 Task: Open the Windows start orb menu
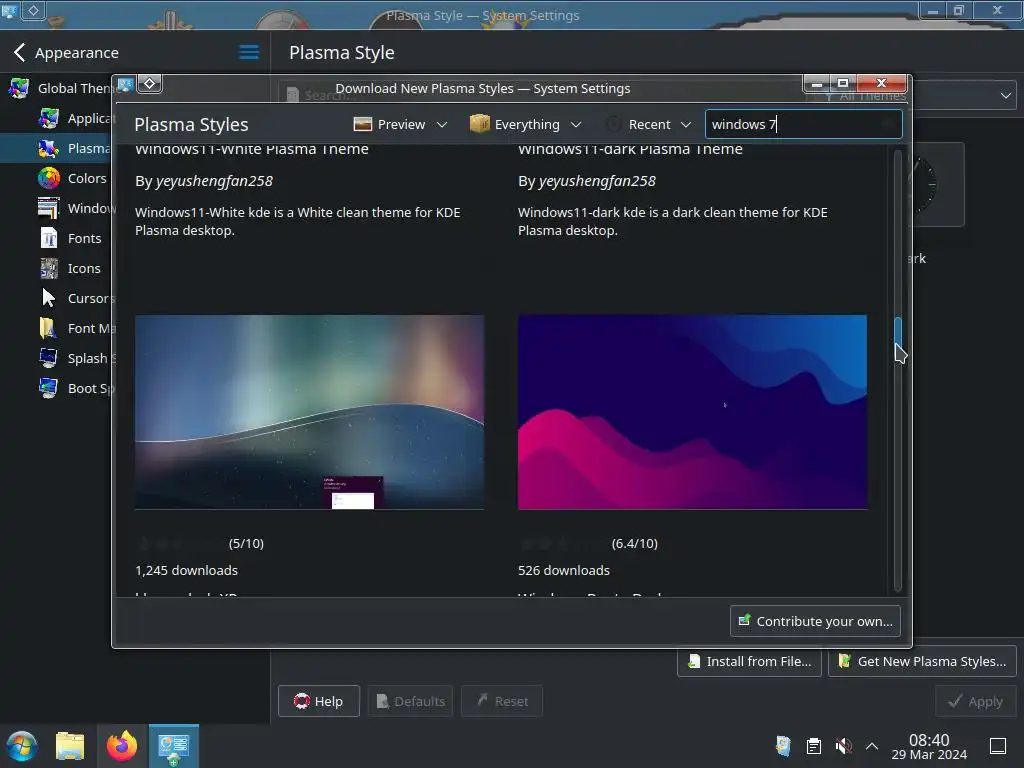22,746
